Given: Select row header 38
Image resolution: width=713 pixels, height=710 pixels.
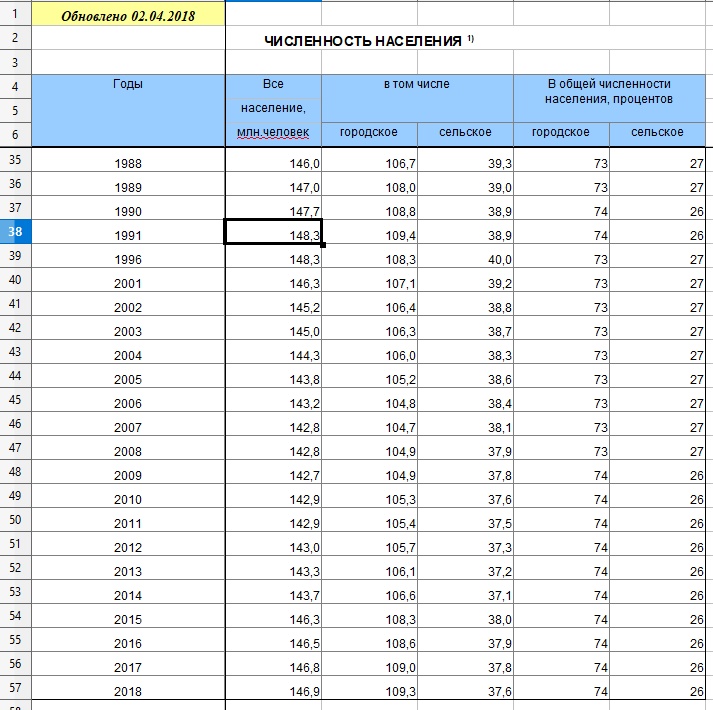Looking at the screenshot, I should (15, 232).
